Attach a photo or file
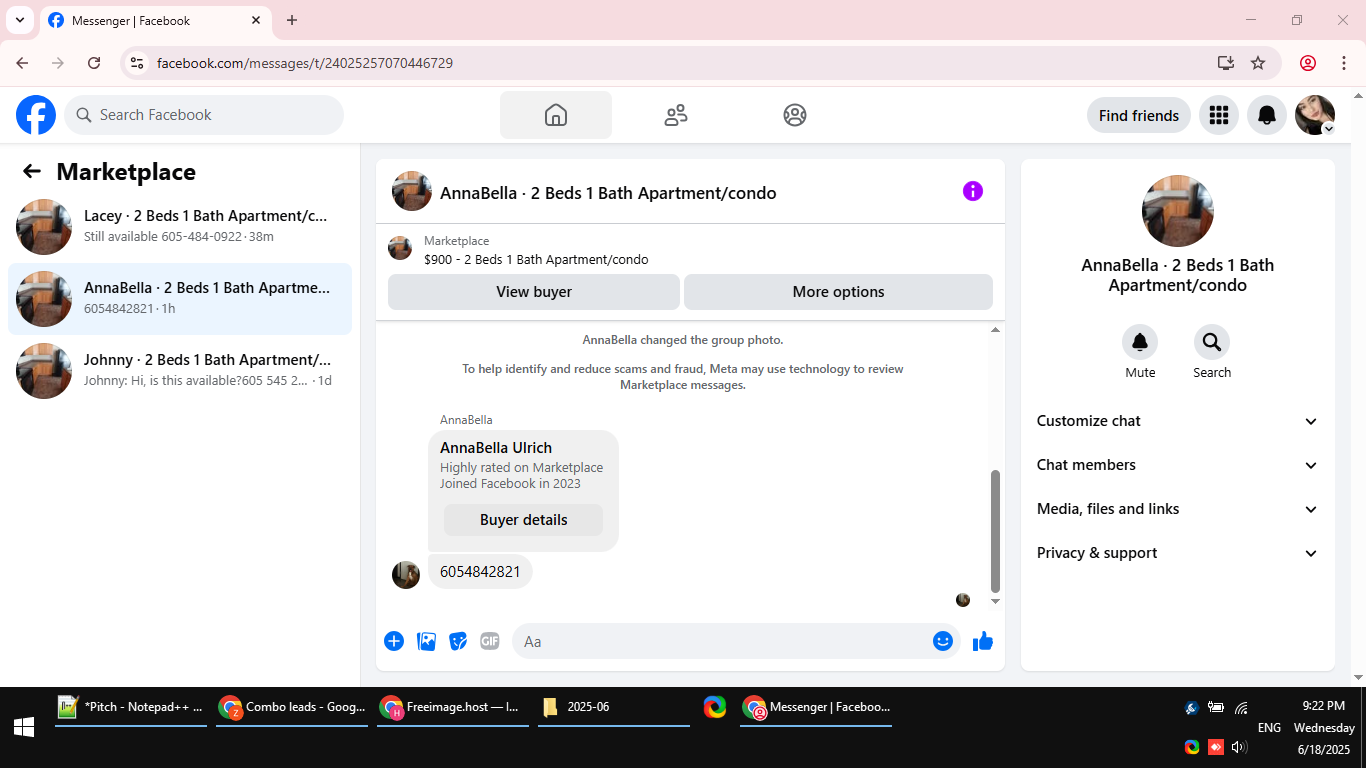The height and width of the screenshot is (768, 1366). 427,641
